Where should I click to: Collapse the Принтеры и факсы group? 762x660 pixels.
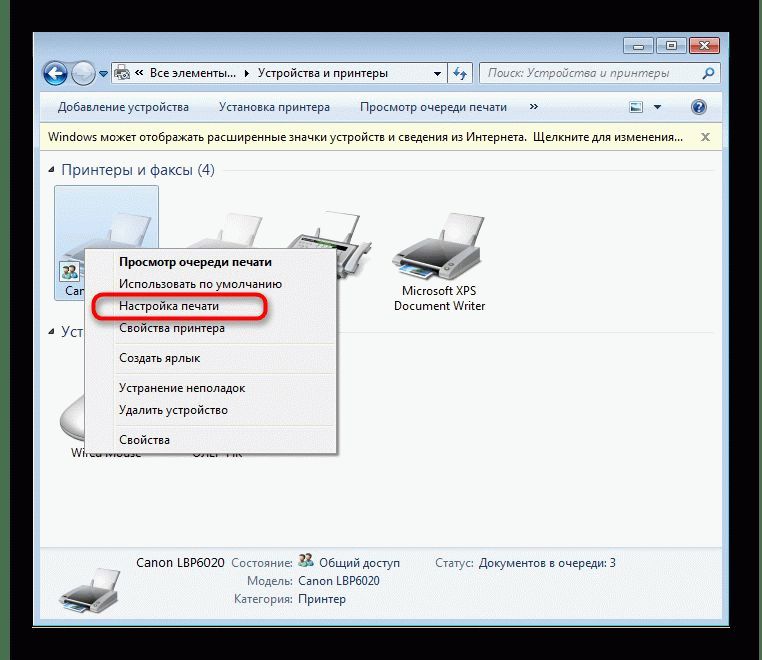point(52,171)
